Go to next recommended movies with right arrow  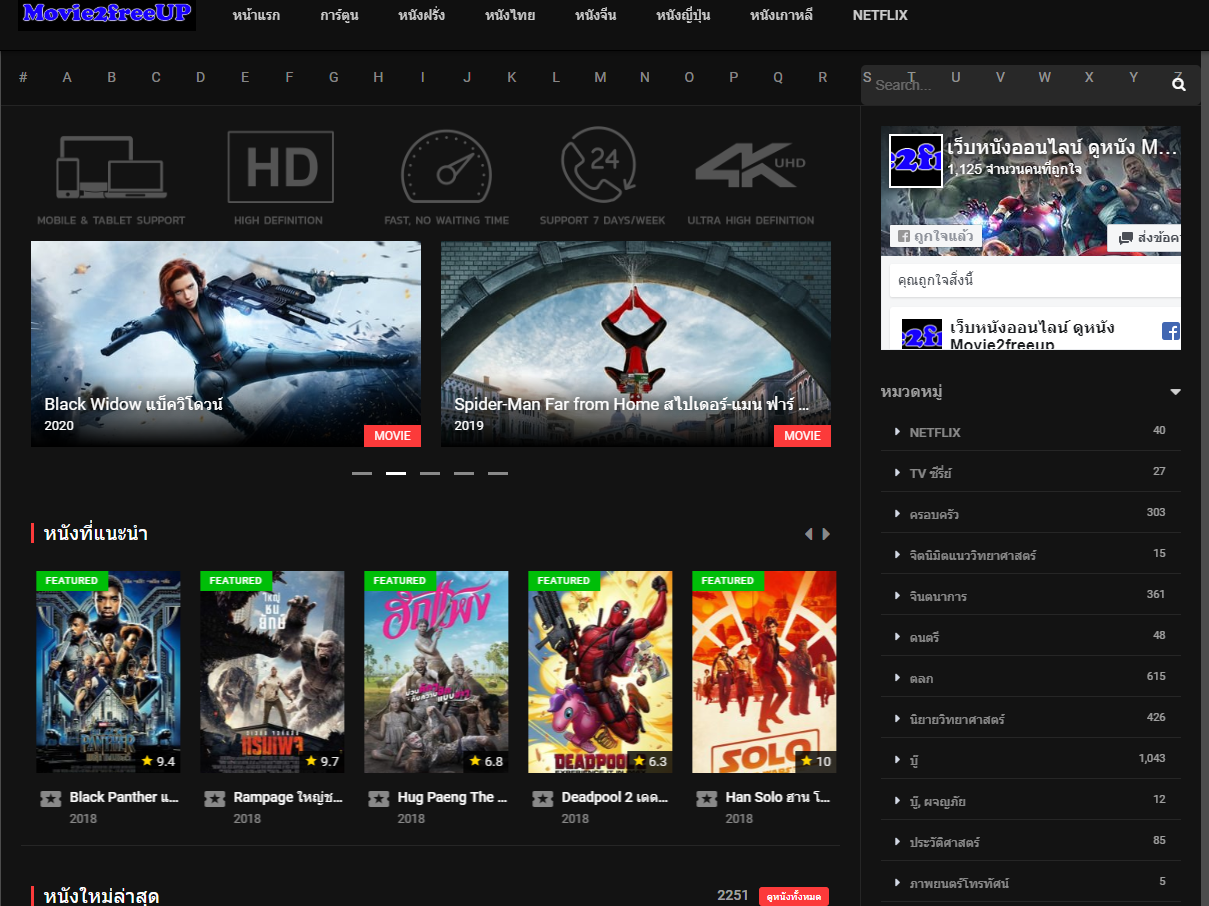tap(827, 534)
